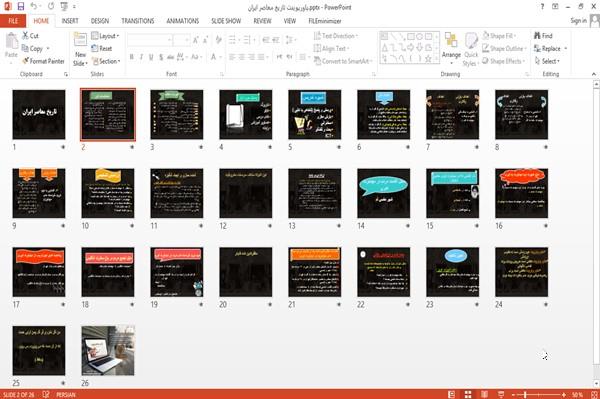Open Layout dropdown
This screenshot has width=600, height=399.
click(106, 36)
